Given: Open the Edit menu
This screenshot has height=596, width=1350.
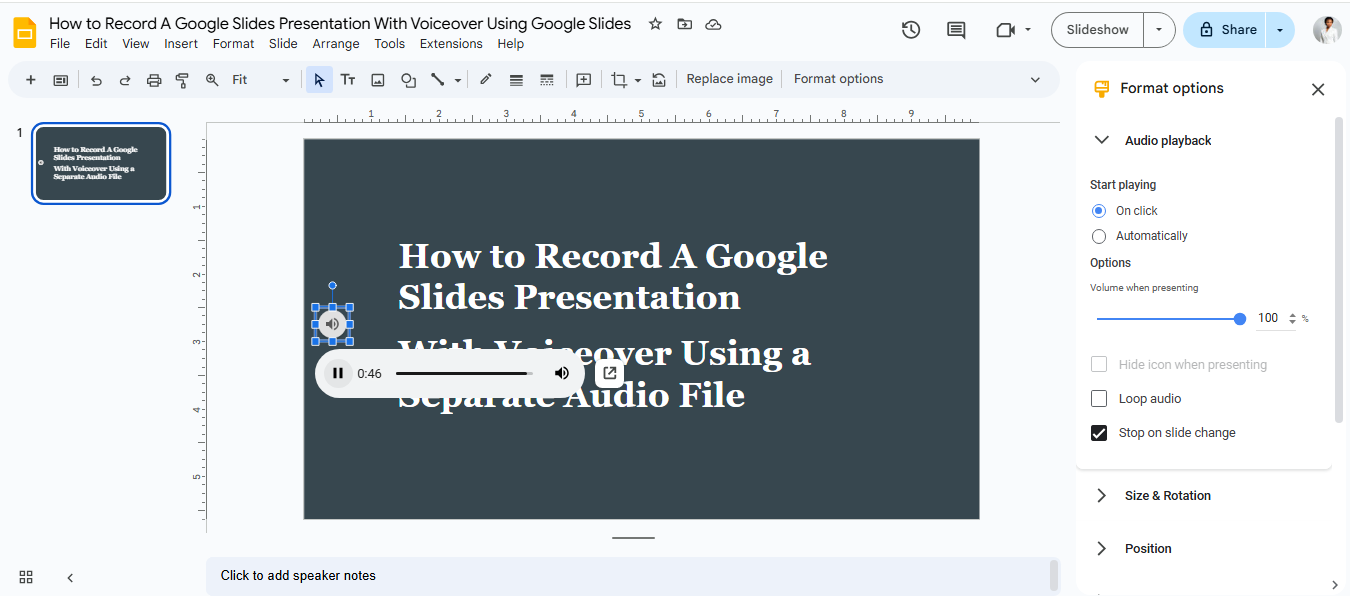Looking at the screenshot, I should 96,44.
